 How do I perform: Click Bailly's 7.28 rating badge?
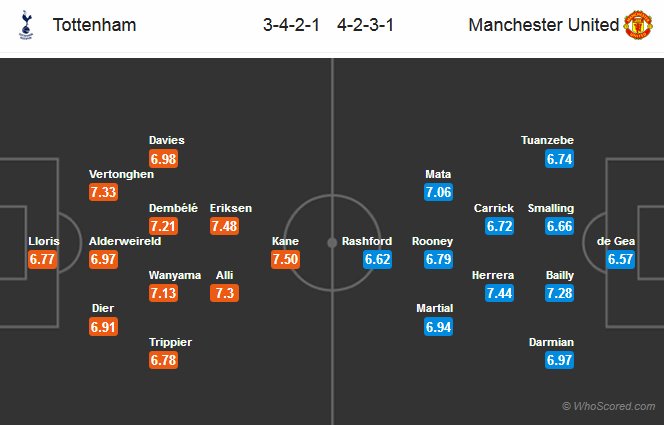559,293
